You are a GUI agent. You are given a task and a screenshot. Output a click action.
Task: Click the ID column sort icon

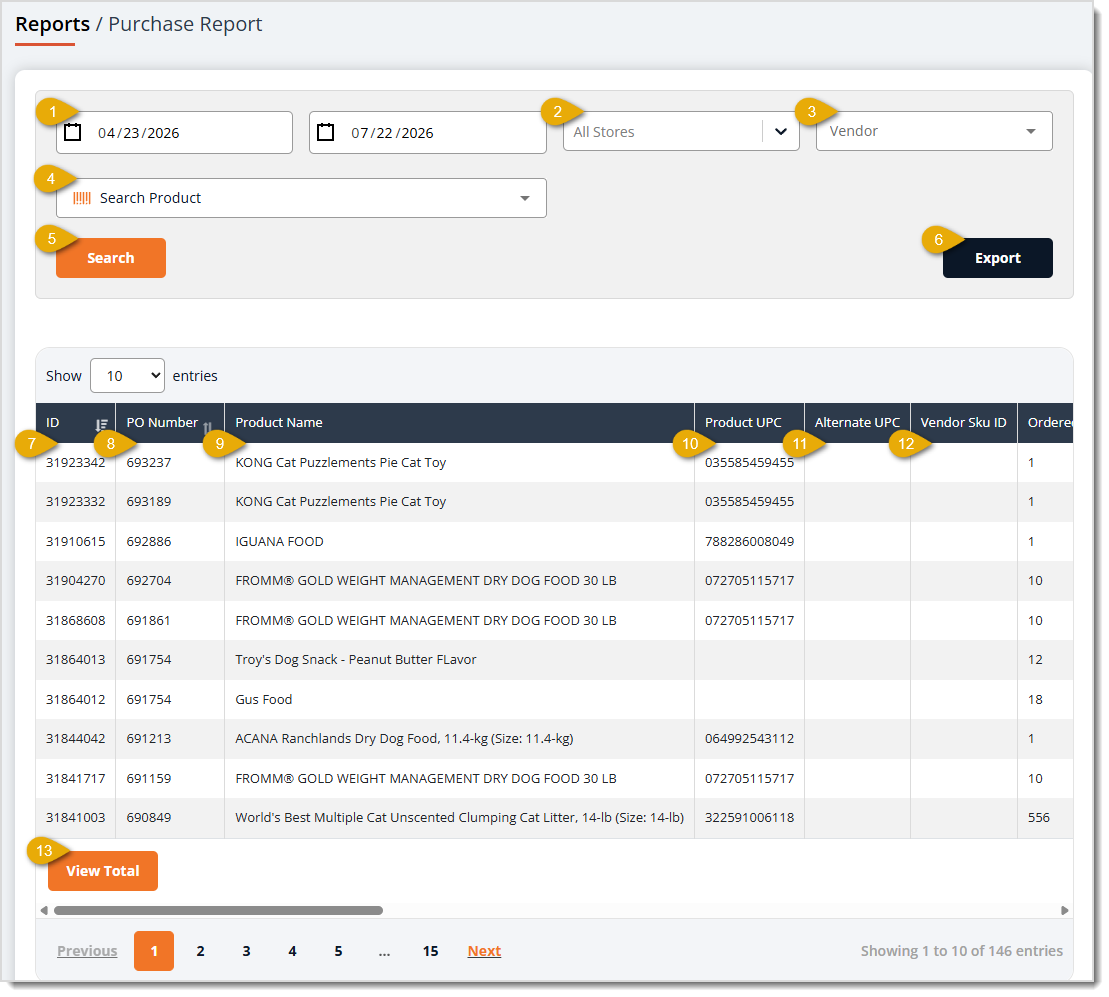101,425
